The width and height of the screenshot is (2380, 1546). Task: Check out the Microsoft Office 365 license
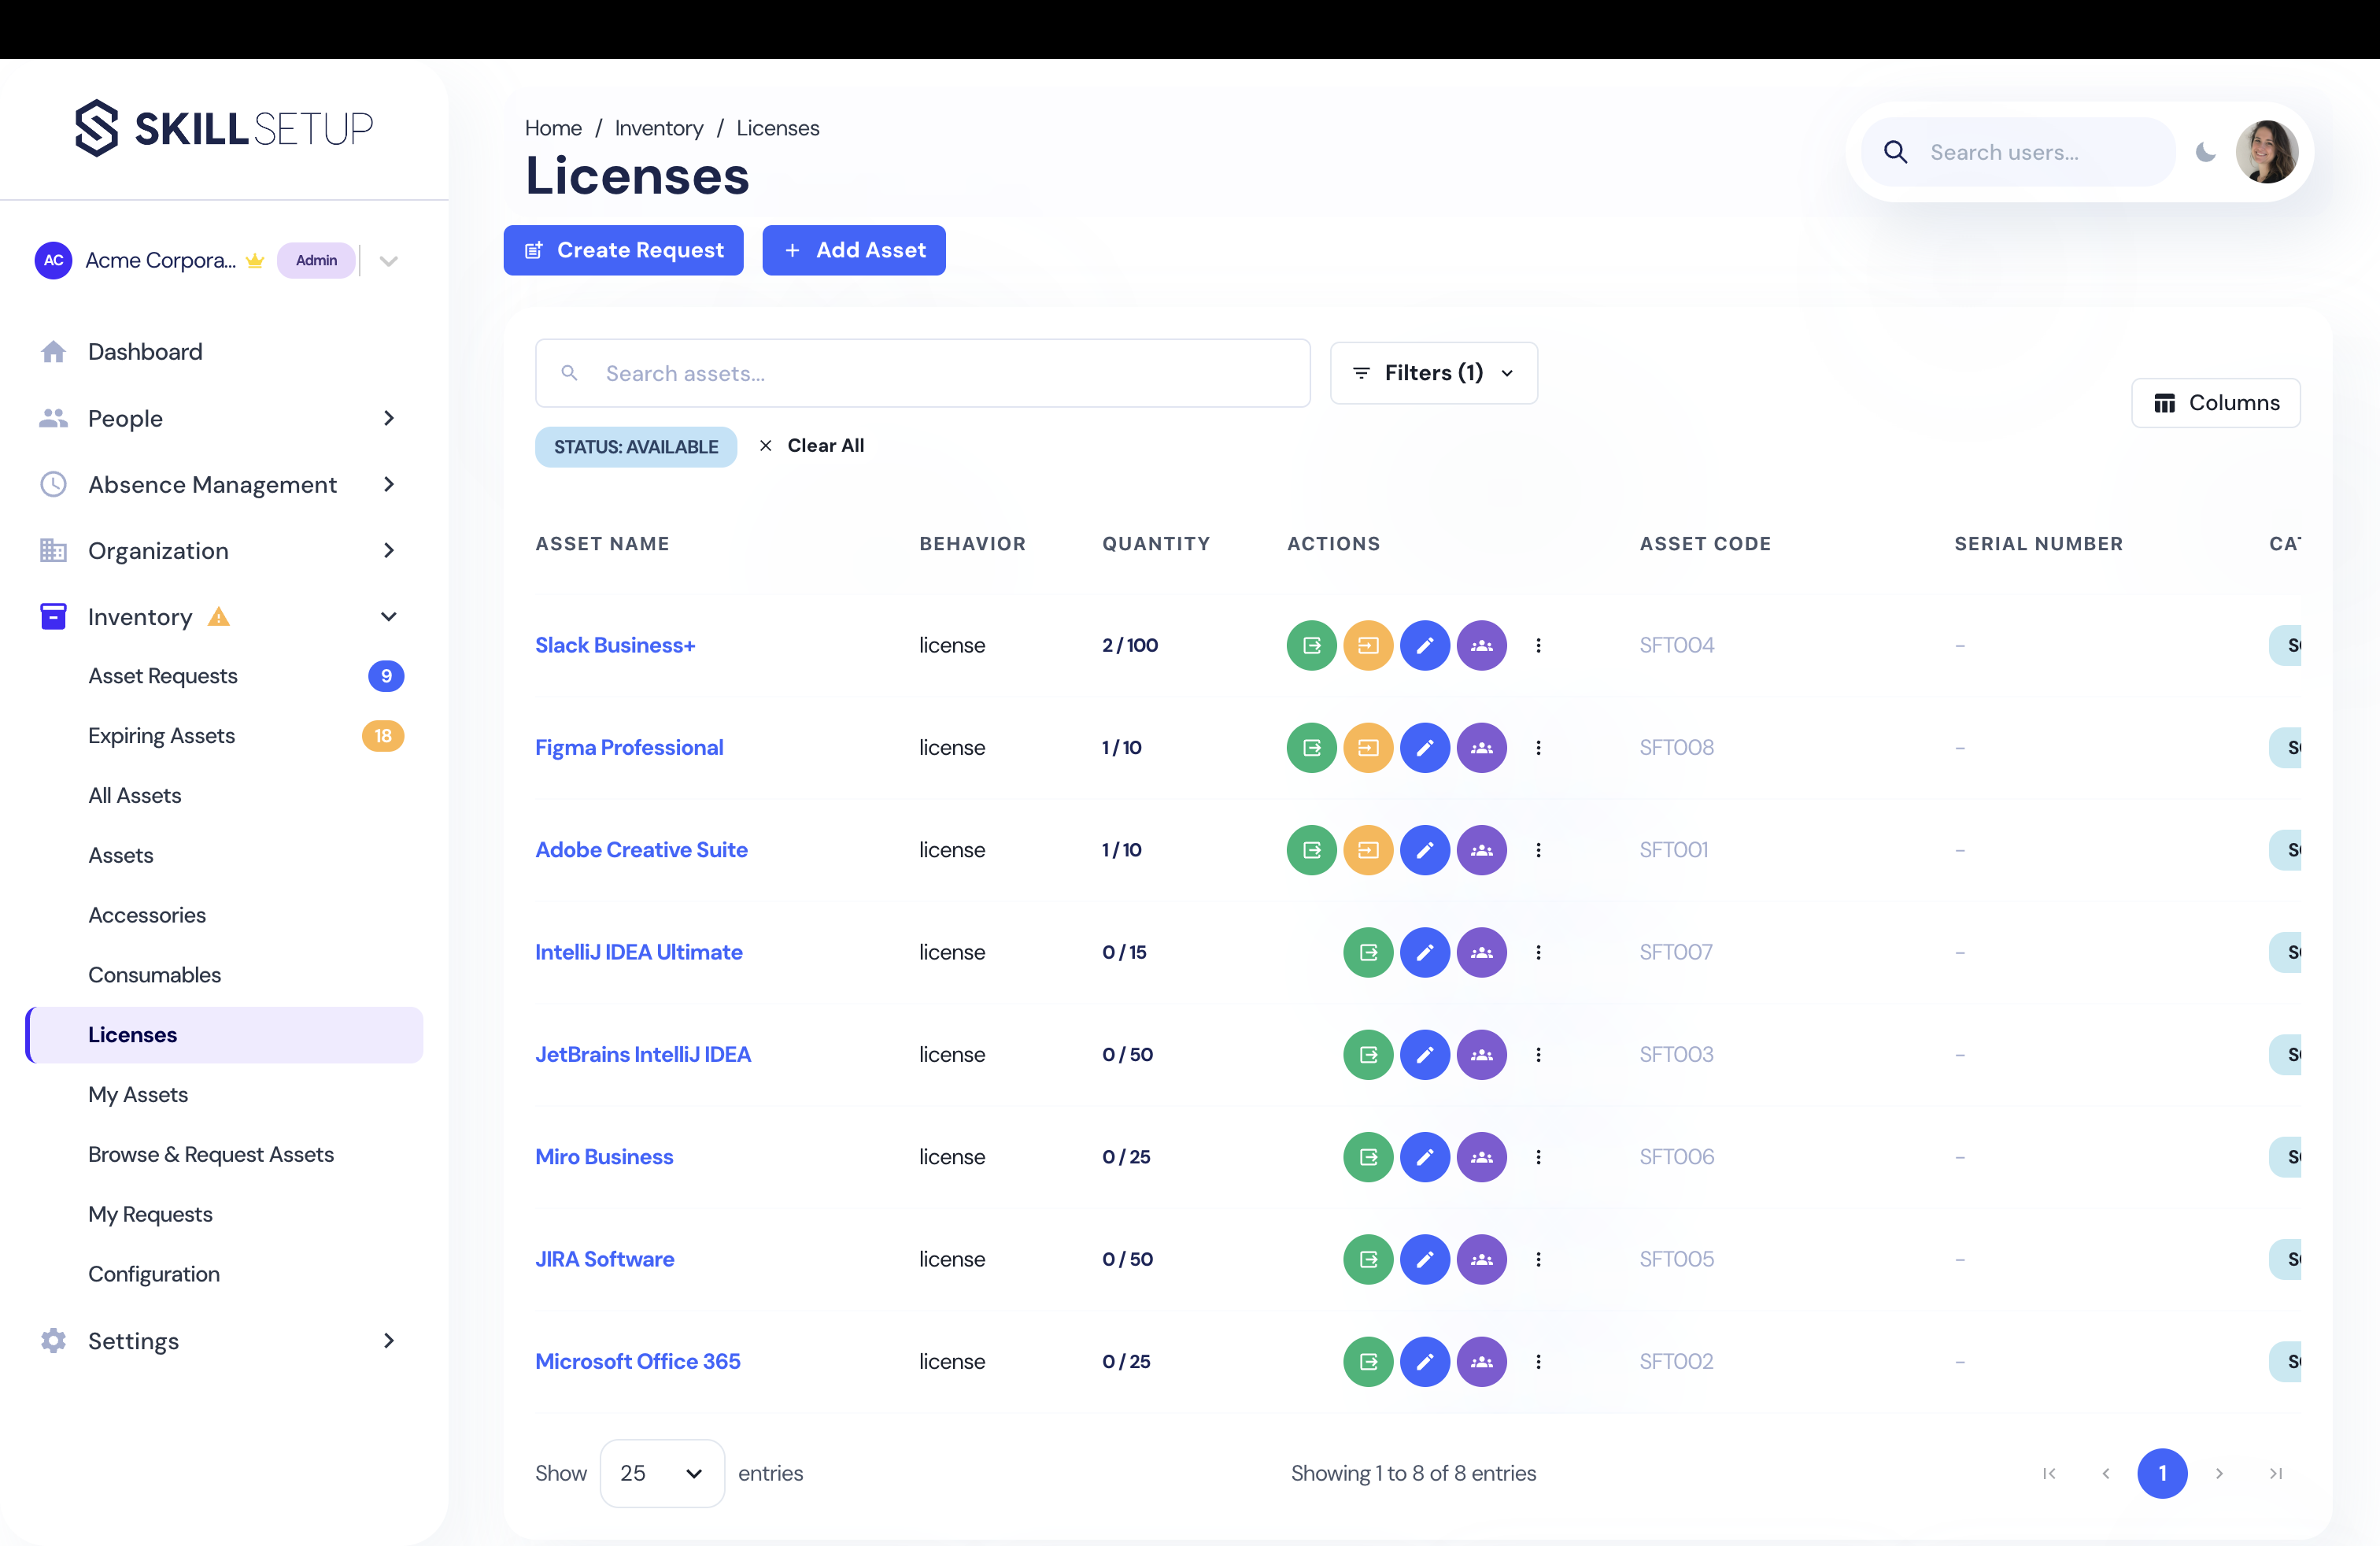pyautogui.click(x=1368, y=1361)
